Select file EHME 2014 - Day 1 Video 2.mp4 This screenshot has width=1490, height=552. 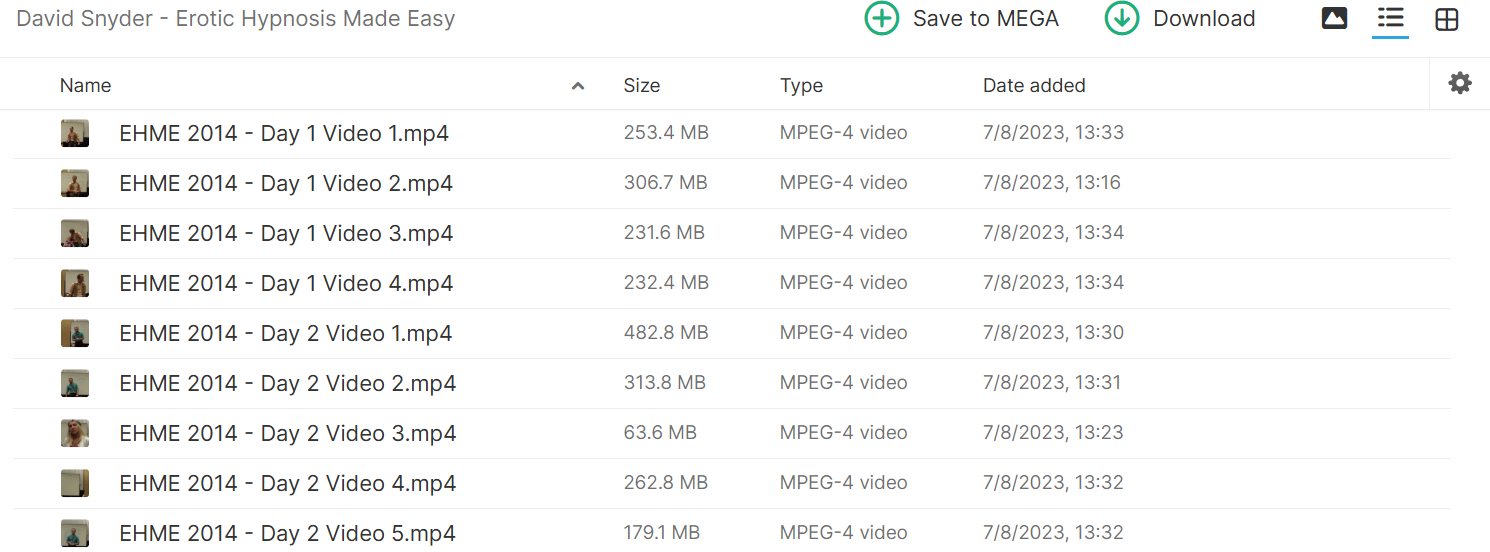[x=286, y=183]
